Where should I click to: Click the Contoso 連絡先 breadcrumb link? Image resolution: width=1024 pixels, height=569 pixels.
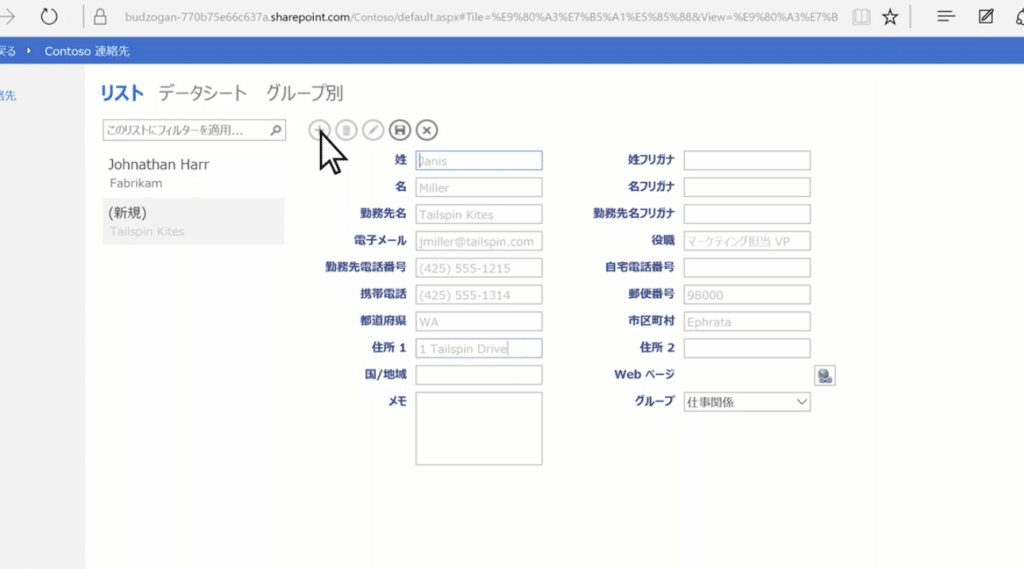tap(87, 51)
